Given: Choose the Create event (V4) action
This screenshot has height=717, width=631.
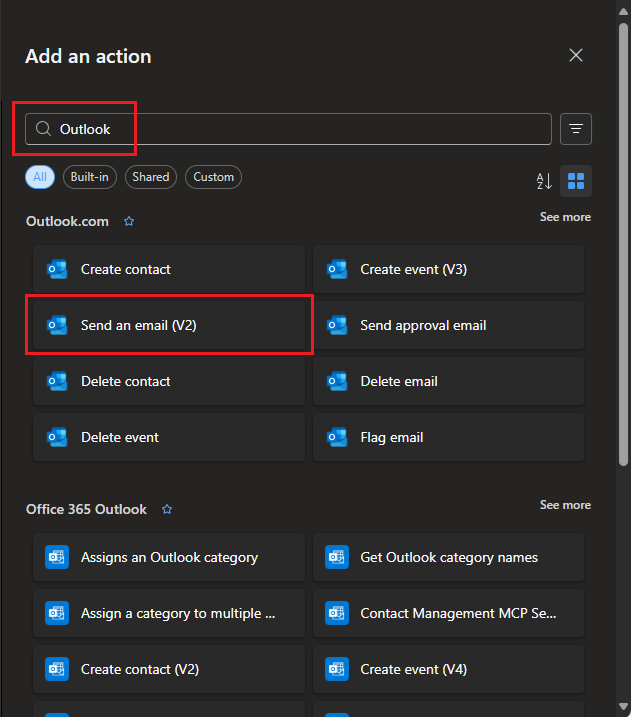Looking at the screenshot, I should pyautogui.click(x=448, y=669).
